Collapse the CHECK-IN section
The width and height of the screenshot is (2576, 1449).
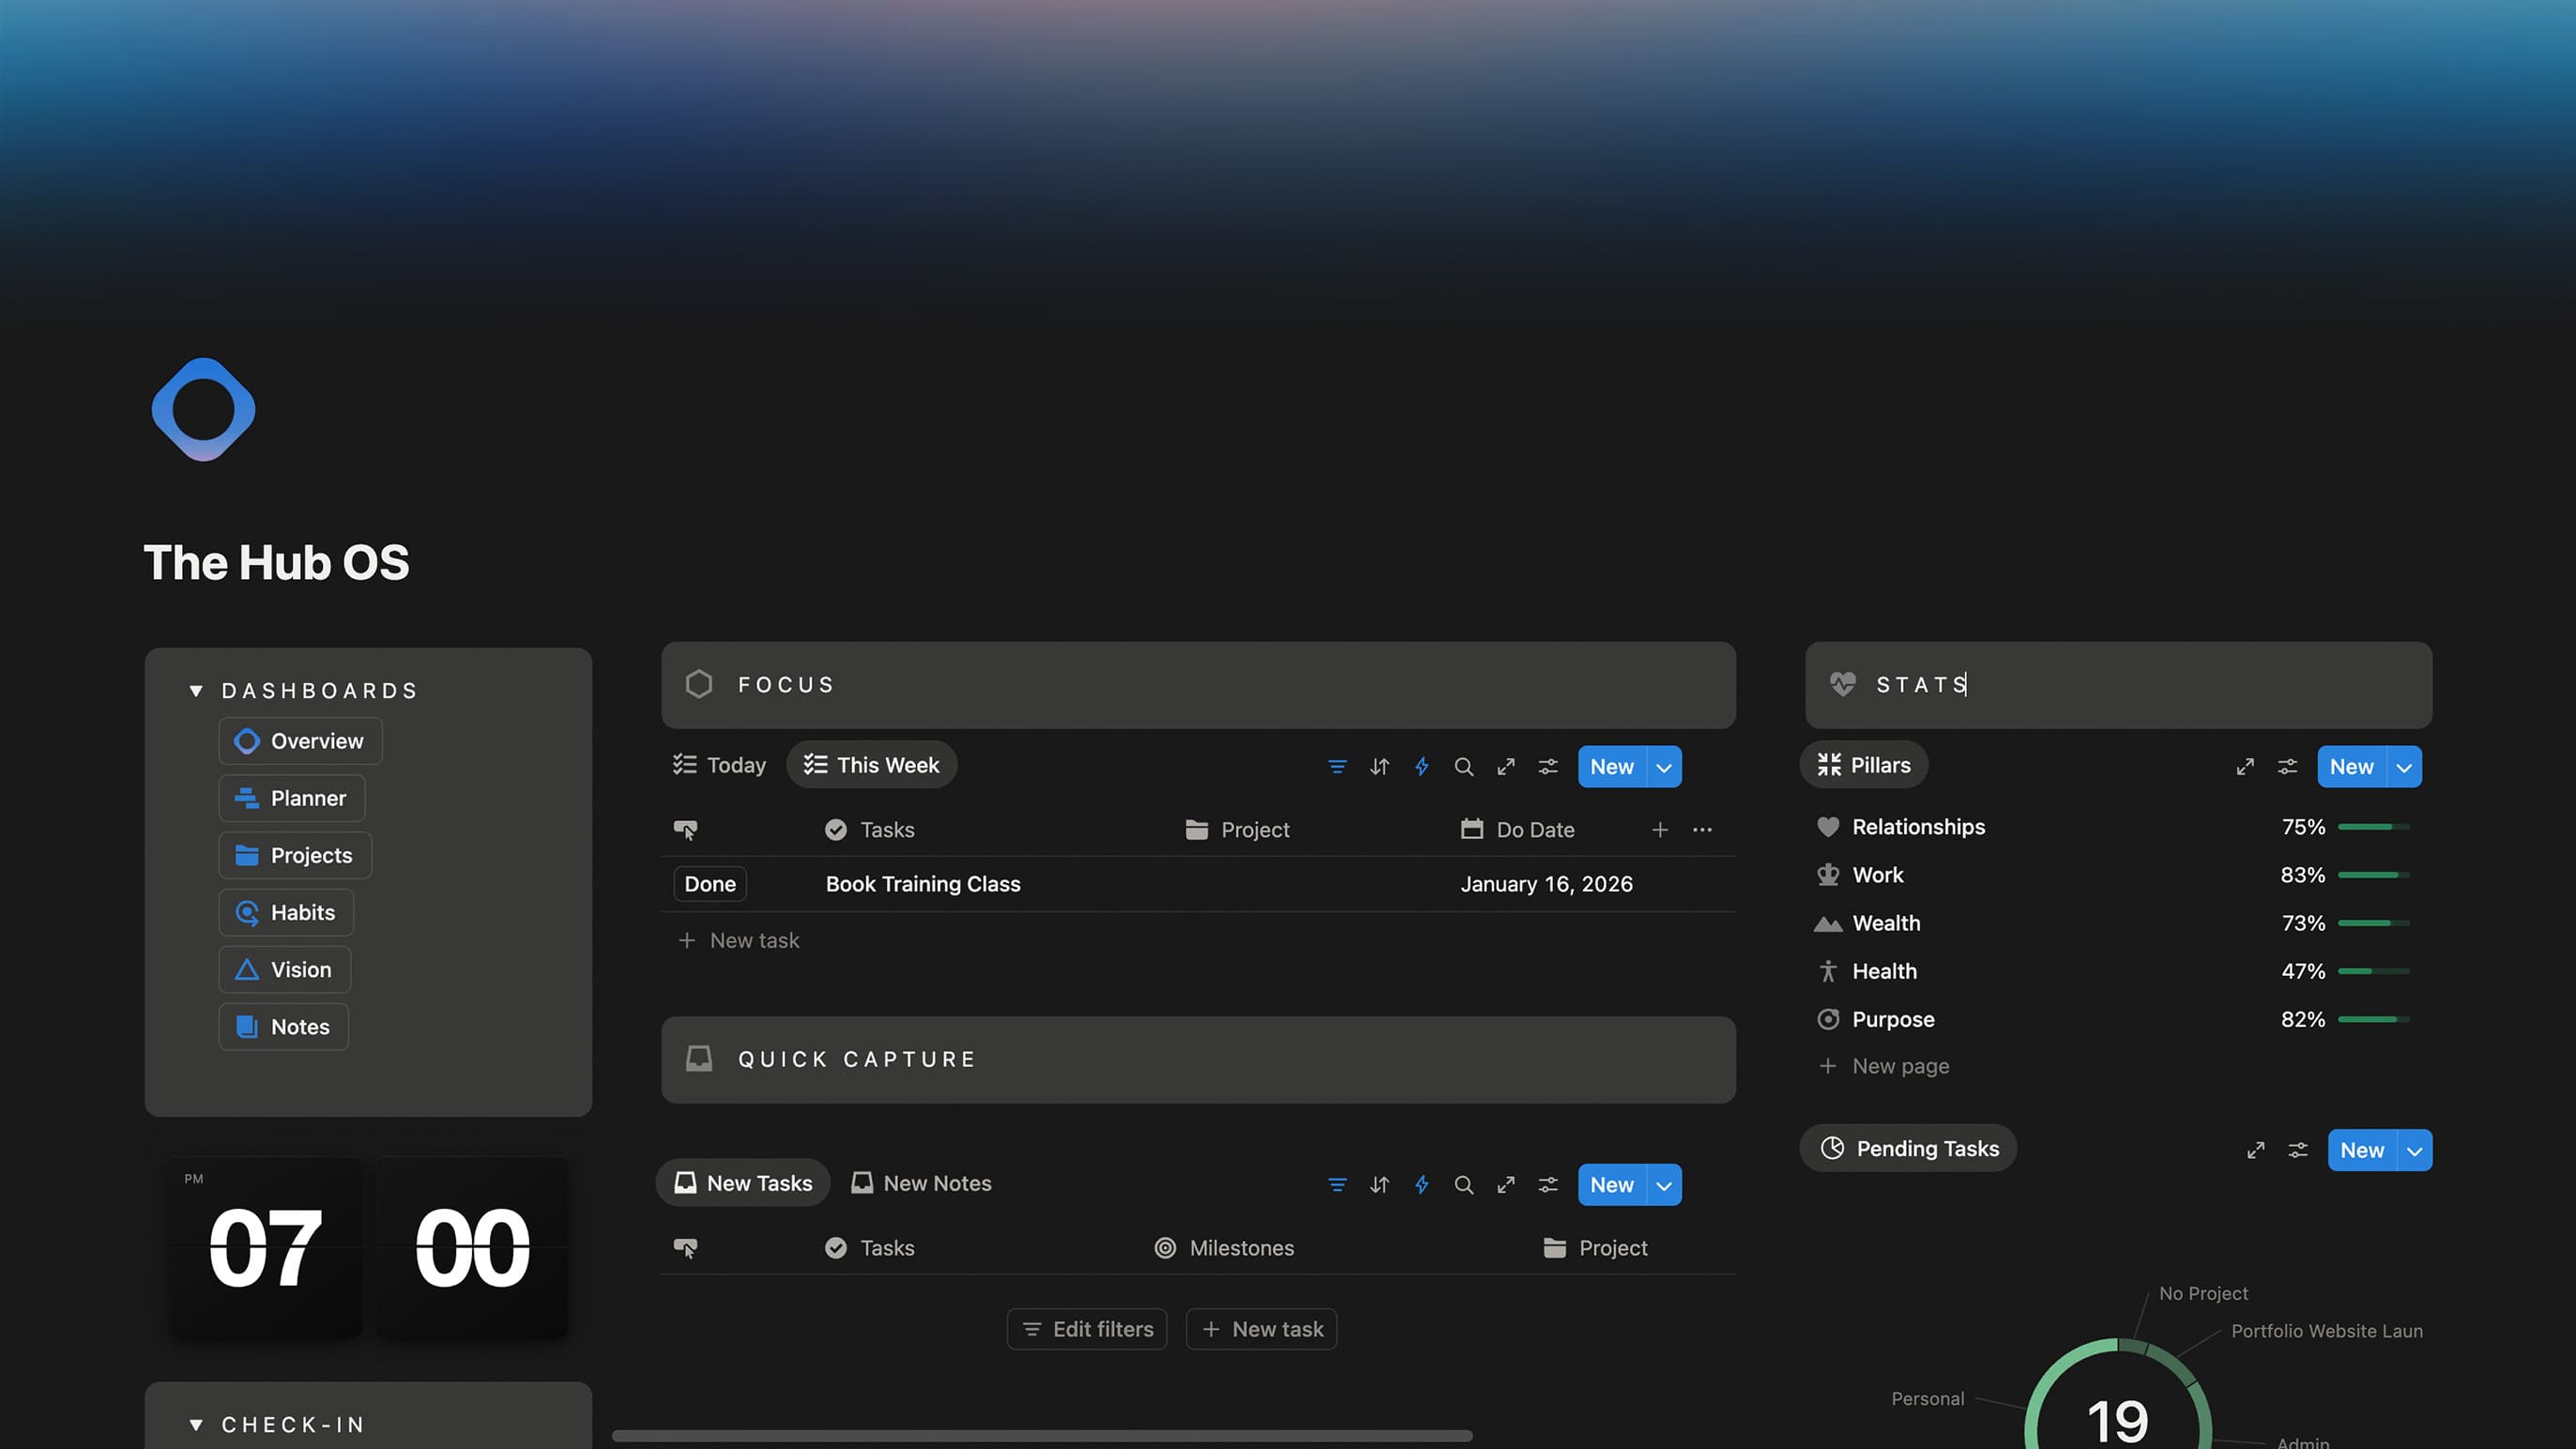(x=196, y=1424)
